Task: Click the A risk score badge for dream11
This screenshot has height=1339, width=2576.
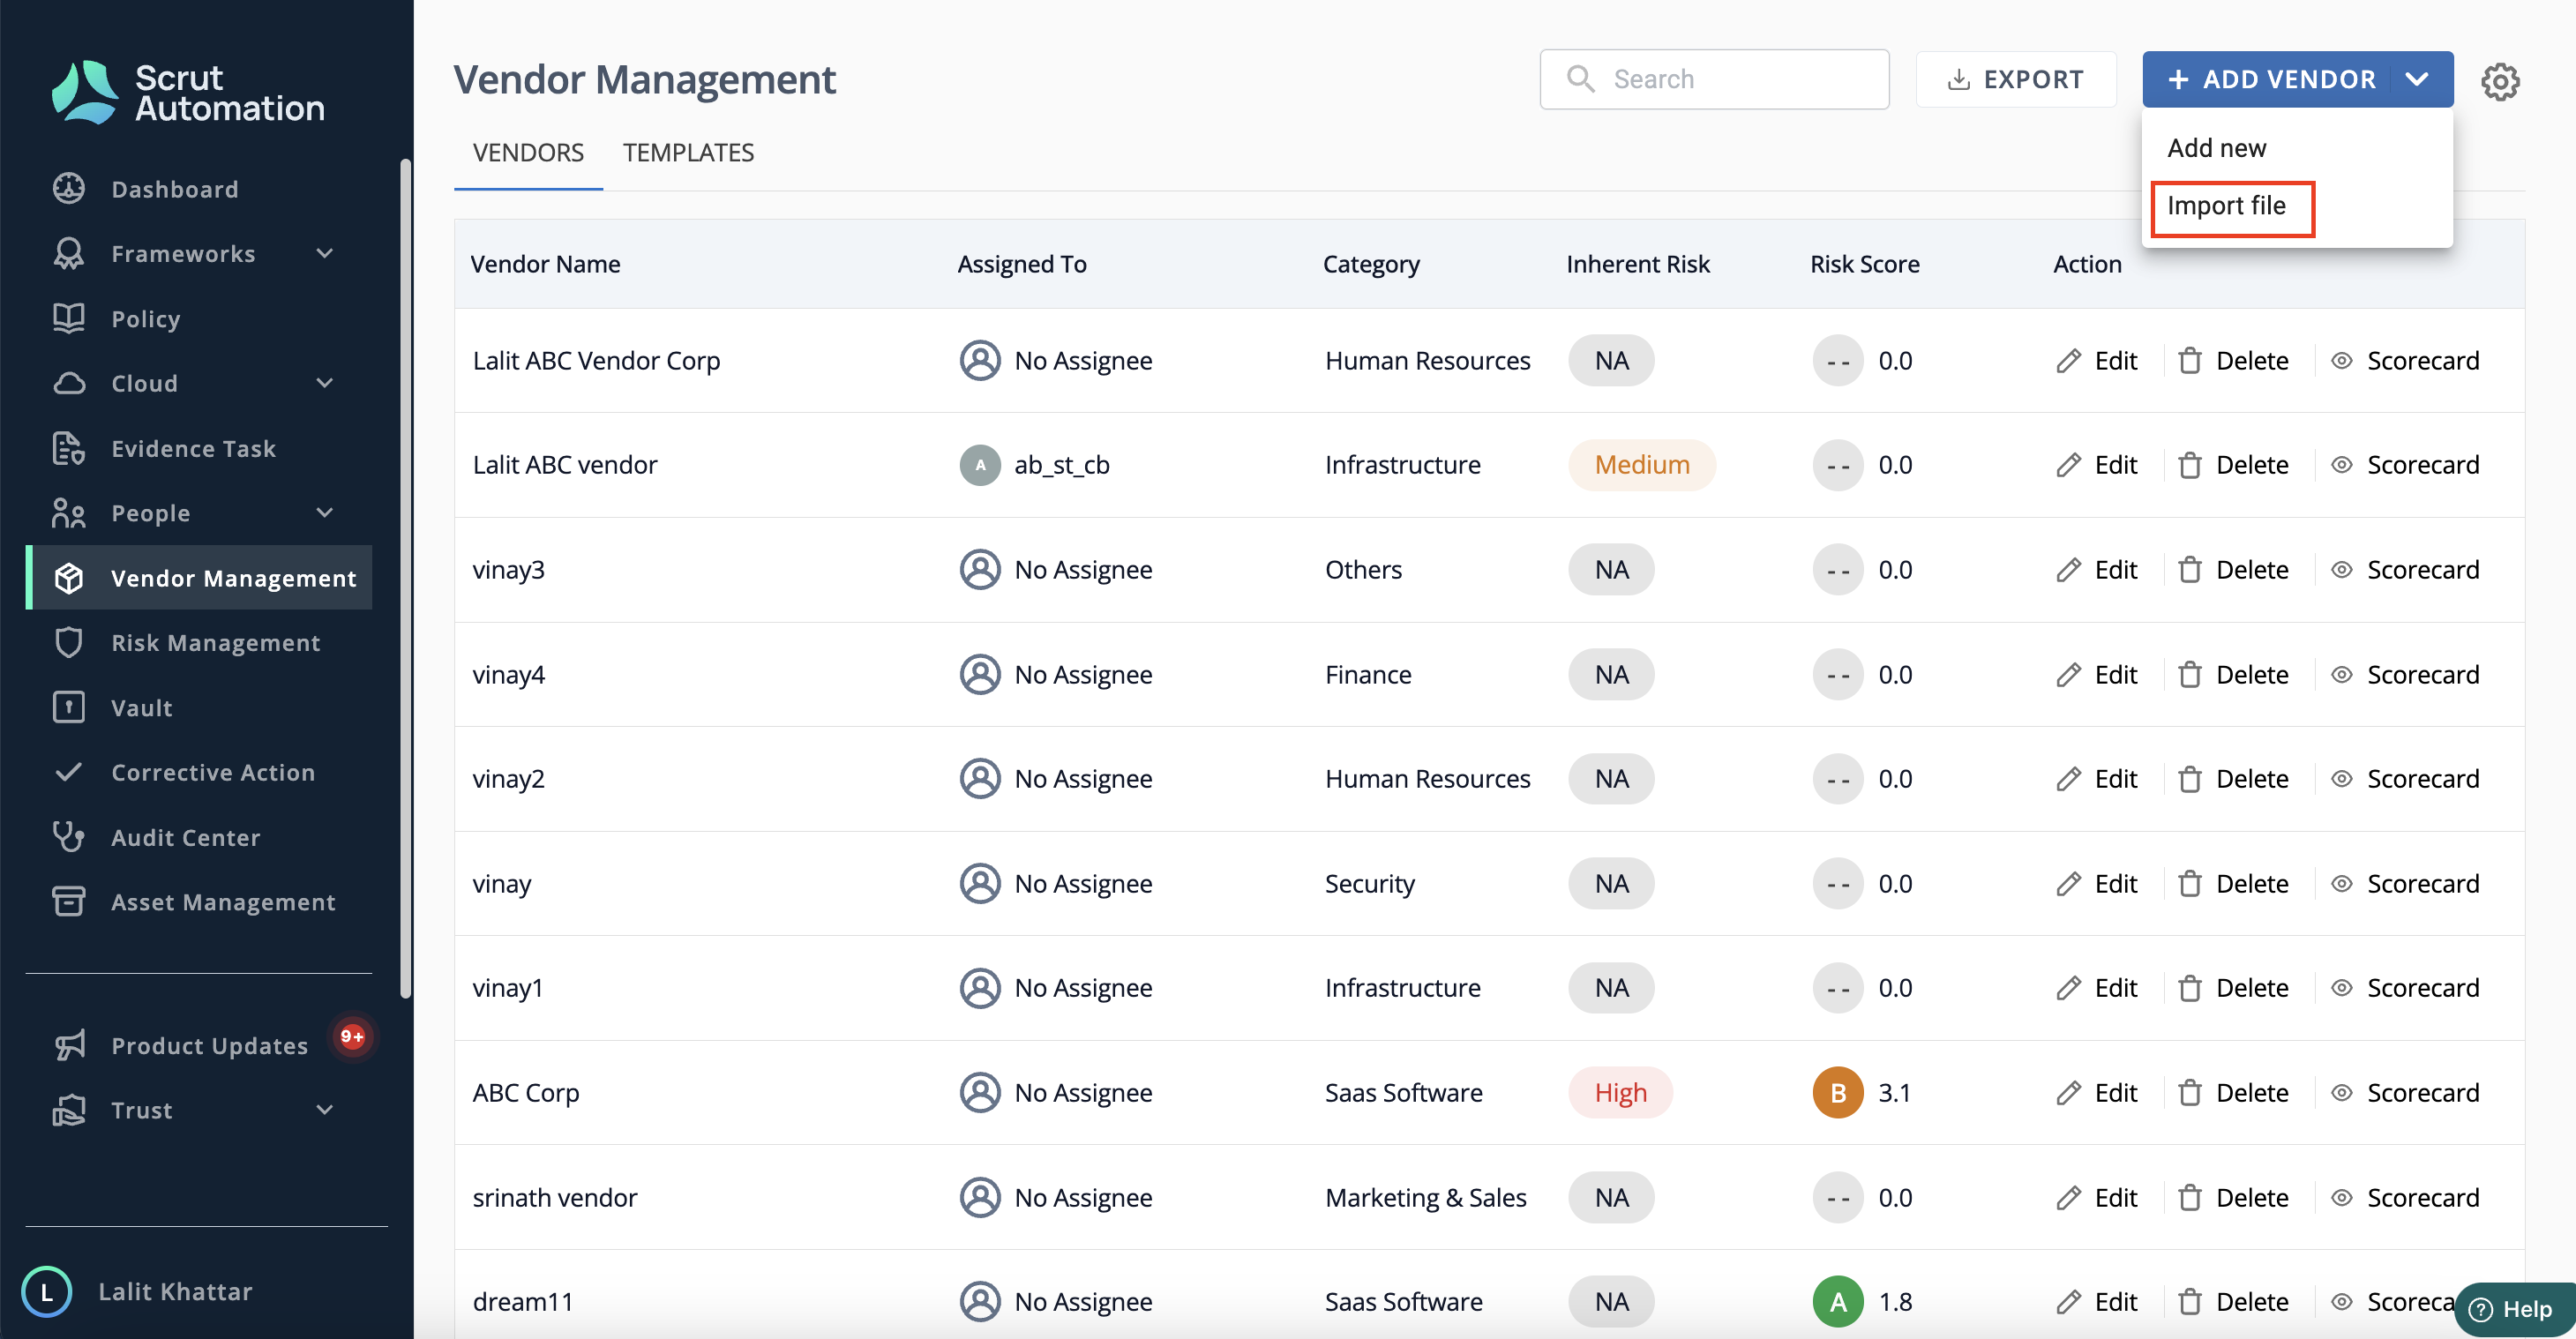Action: coord(1838,1301)
